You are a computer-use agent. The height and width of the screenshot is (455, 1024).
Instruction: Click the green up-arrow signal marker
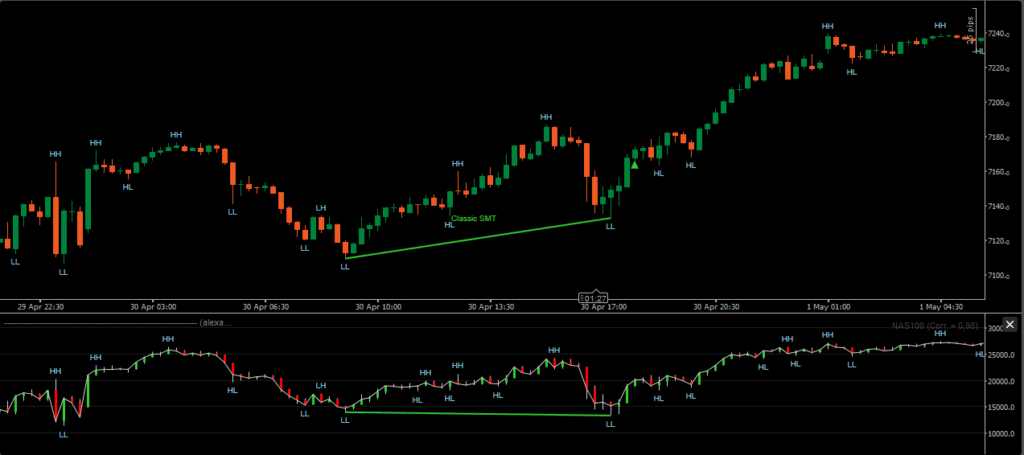point(635,165)
